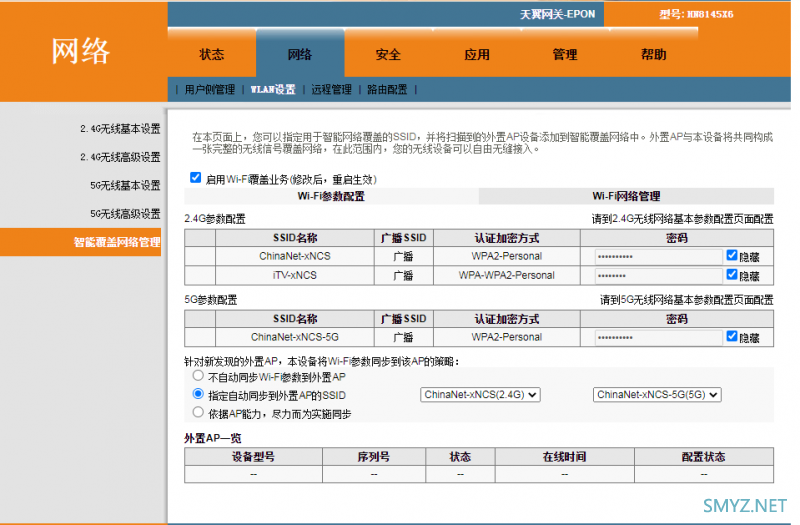Click 型号 model label in header
The height and width of the screenshot is (525, 800).
coord(696,14)
